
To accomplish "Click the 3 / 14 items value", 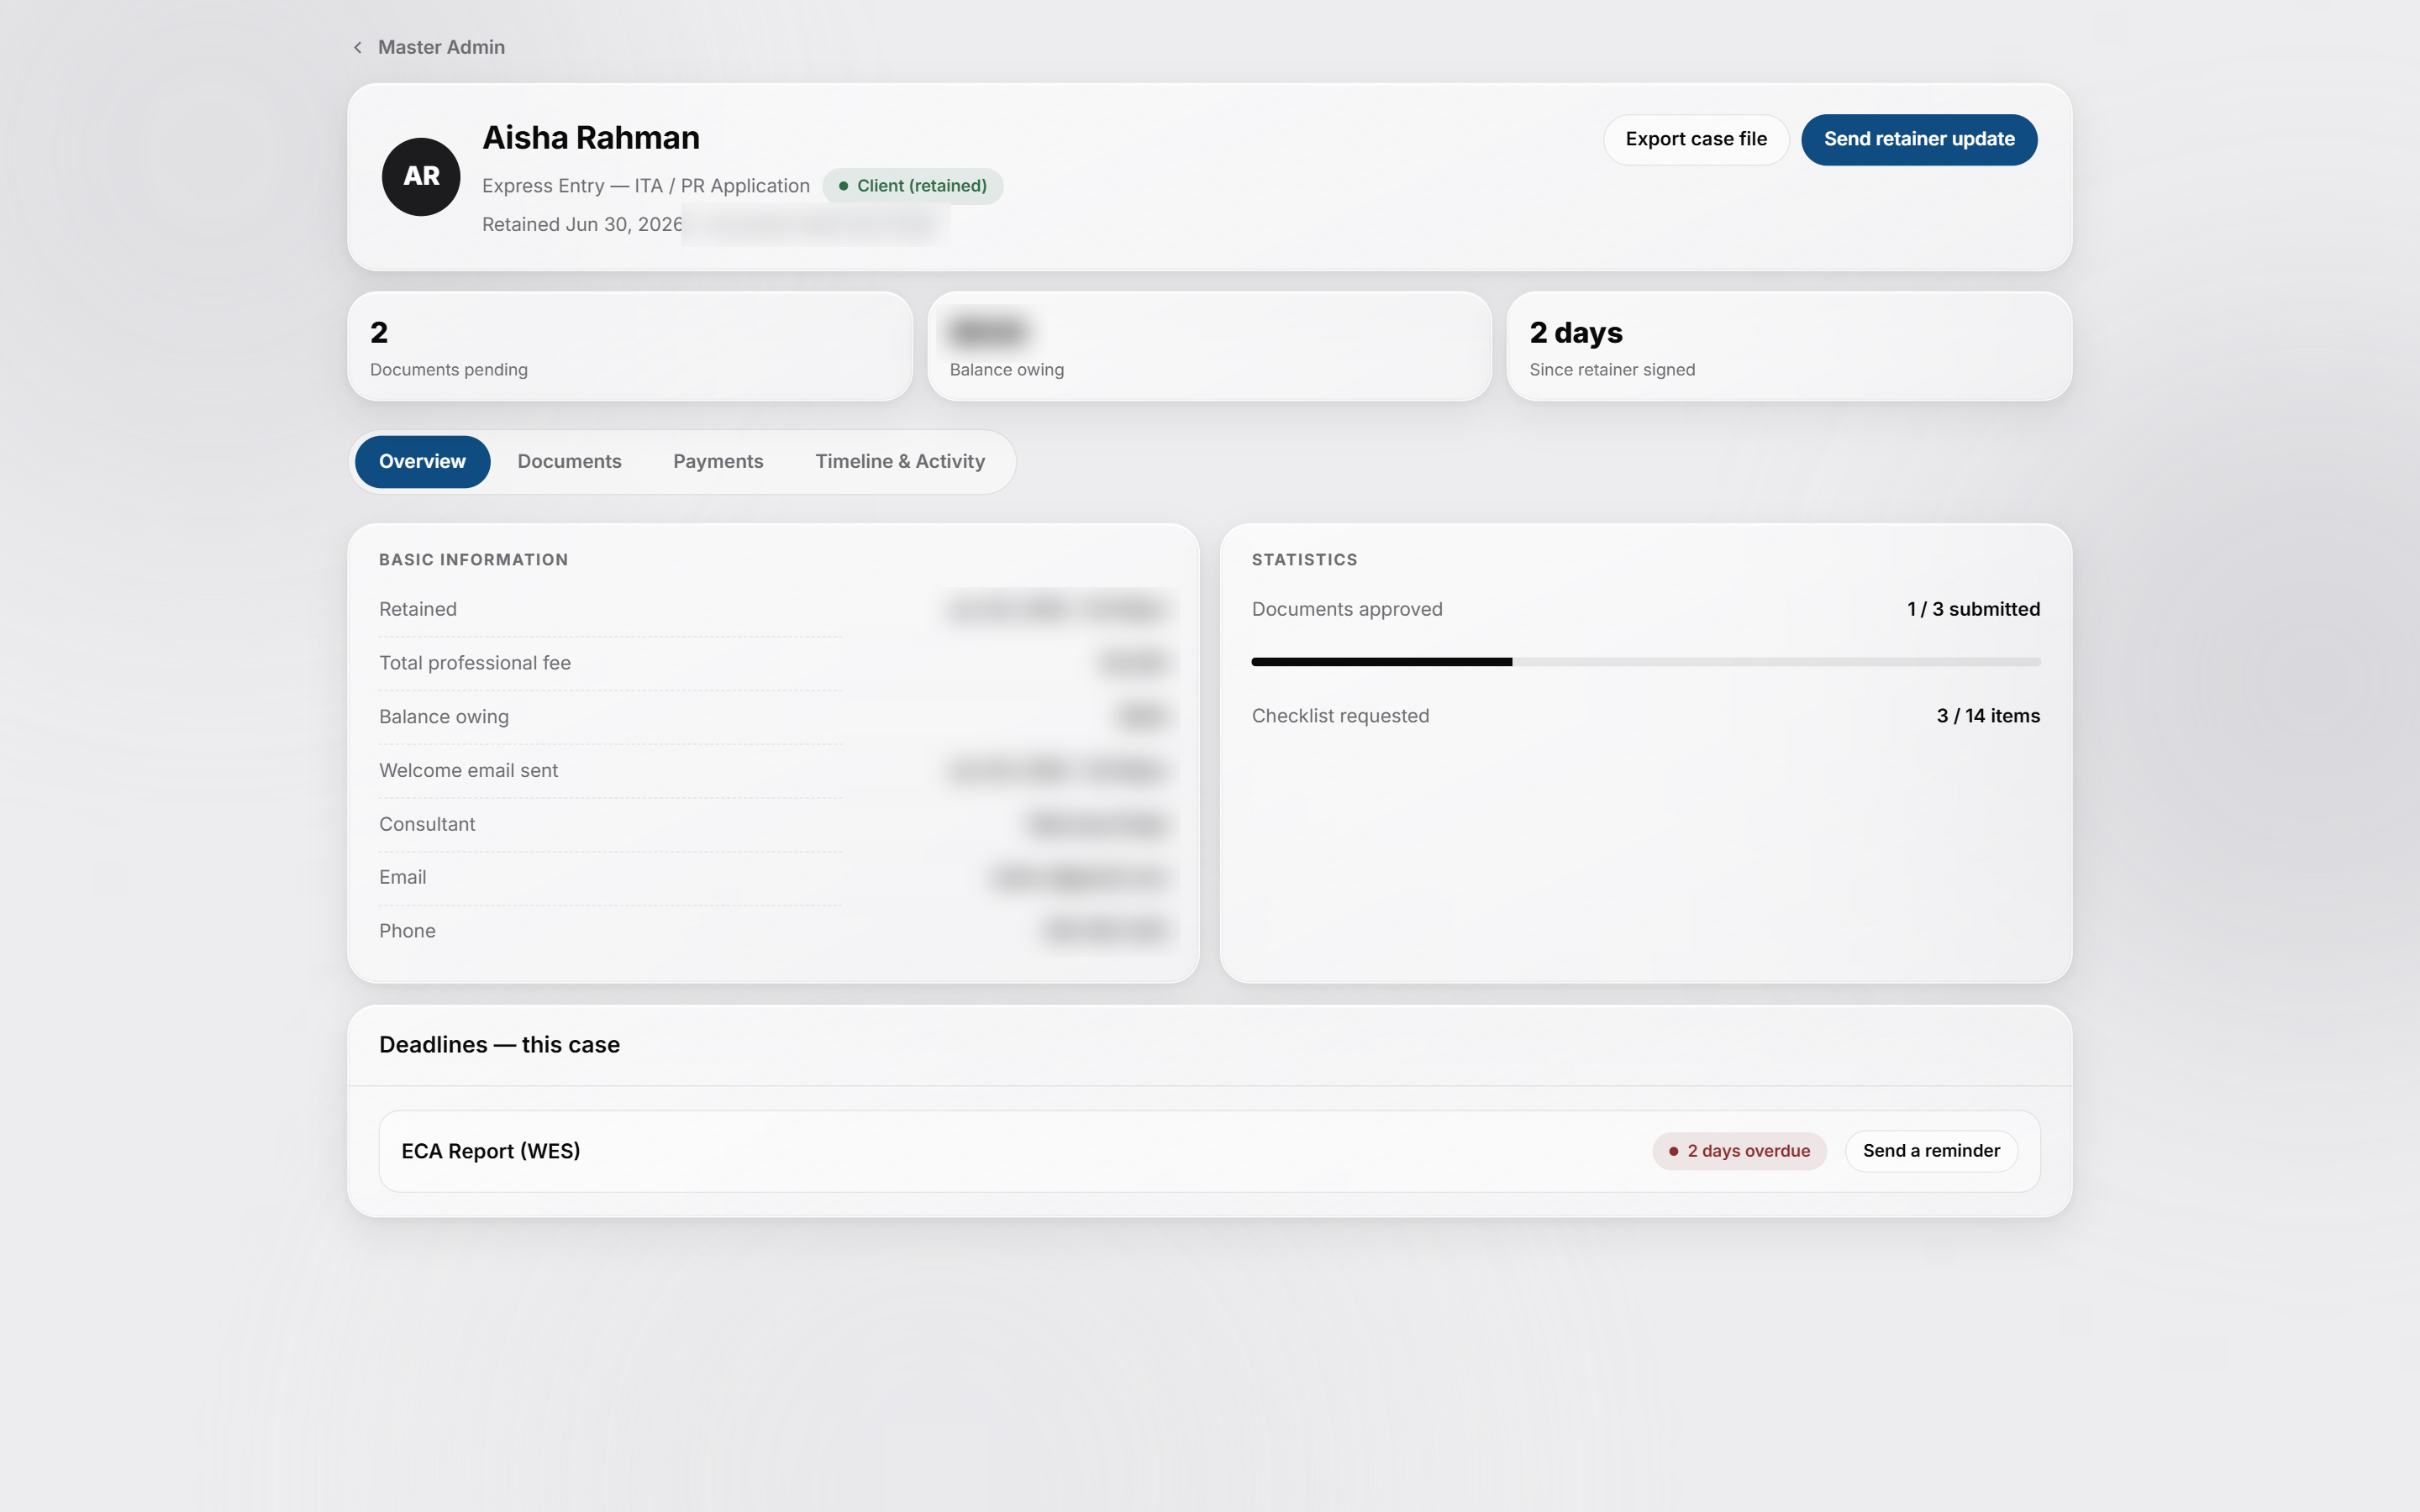I will pos(1988,716).
